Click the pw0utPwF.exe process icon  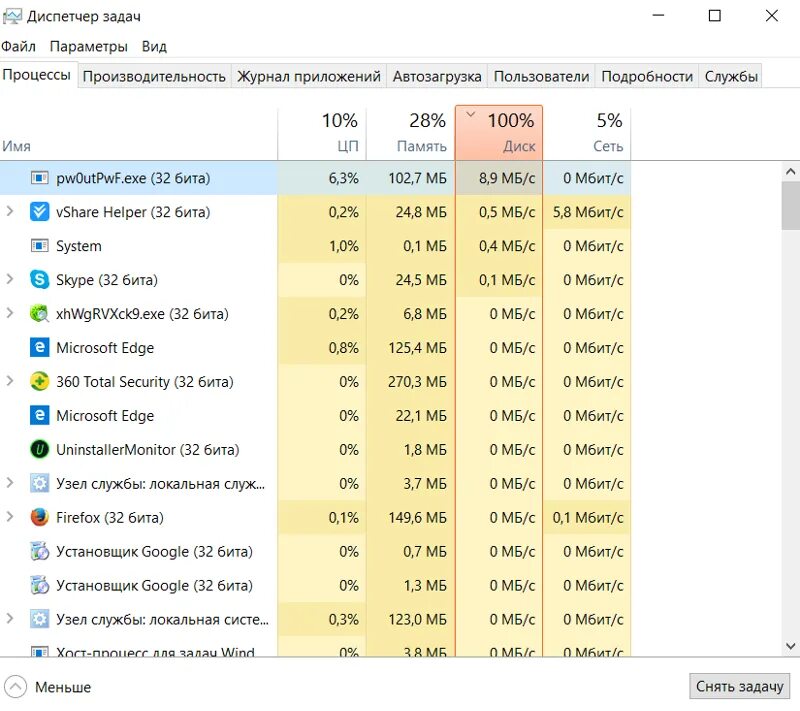[40, 178]
